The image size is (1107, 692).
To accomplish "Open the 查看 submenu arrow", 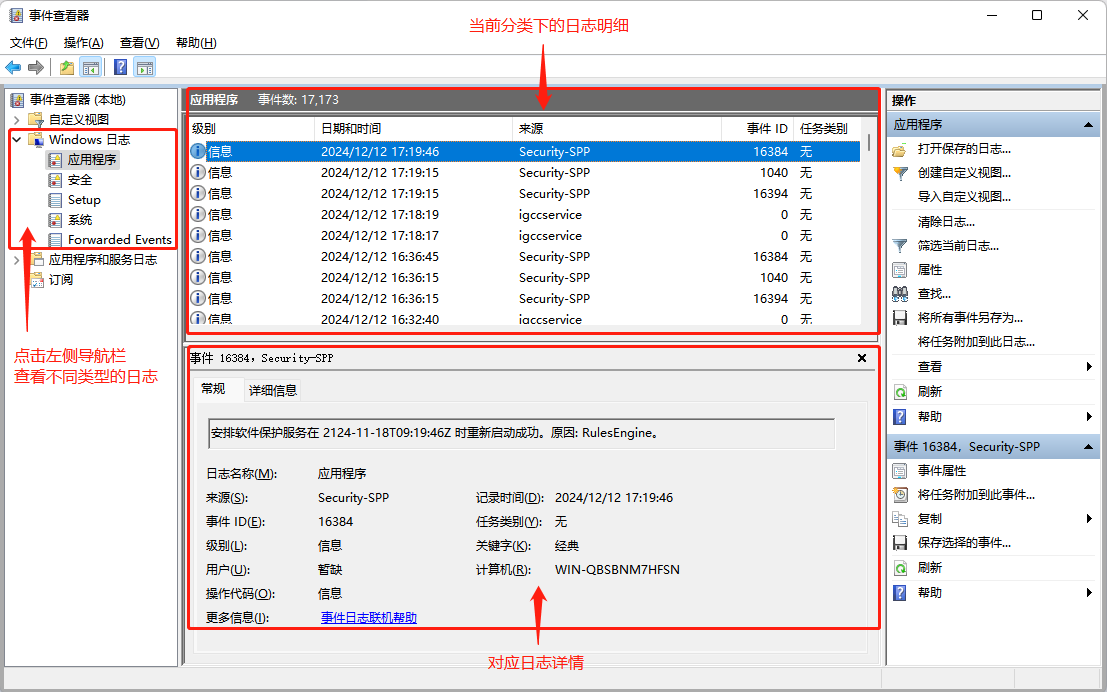I will (1089, 366).
